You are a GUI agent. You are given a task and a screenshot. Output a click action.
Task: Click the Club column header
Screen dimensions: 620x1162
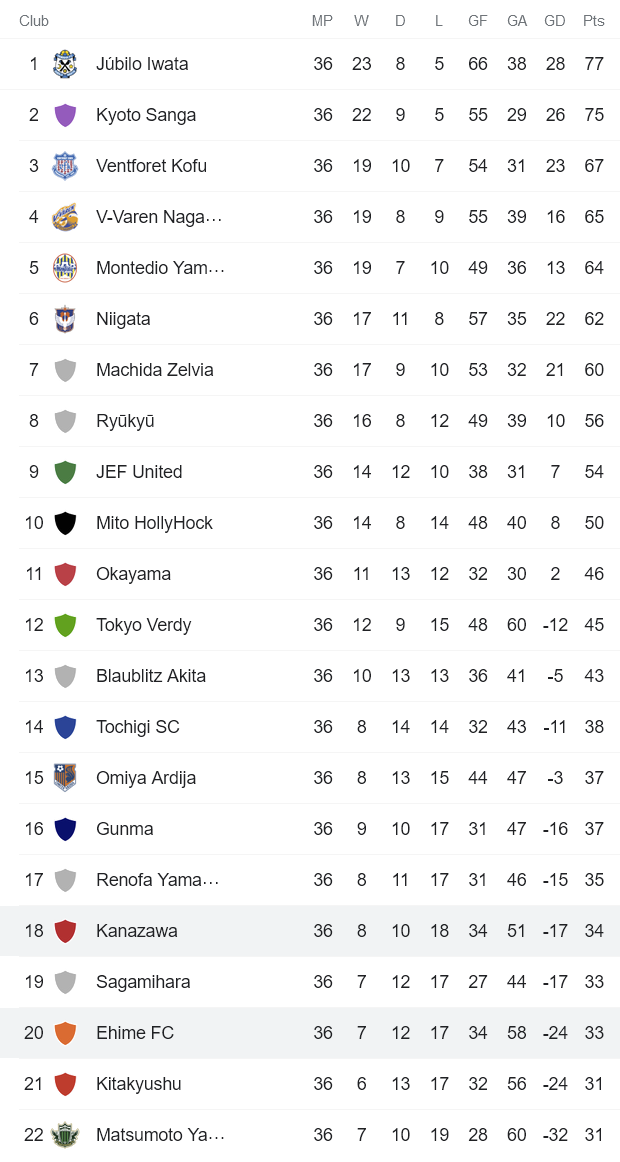tap(34, 21)
